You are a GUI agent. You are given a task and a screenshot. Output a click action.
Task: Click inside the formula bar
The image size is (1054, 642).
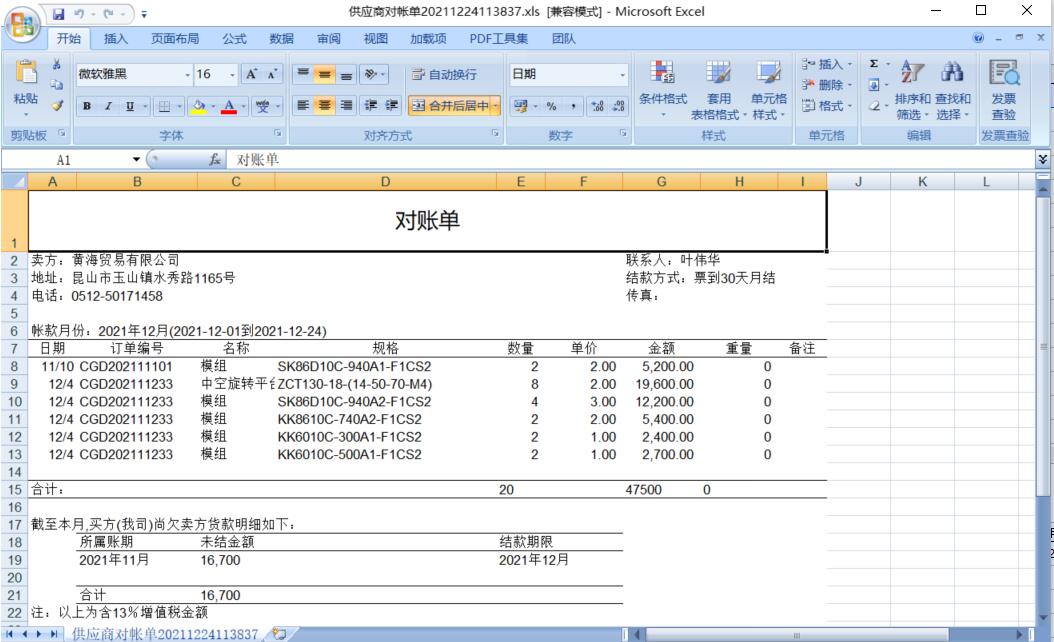[400, 160]
